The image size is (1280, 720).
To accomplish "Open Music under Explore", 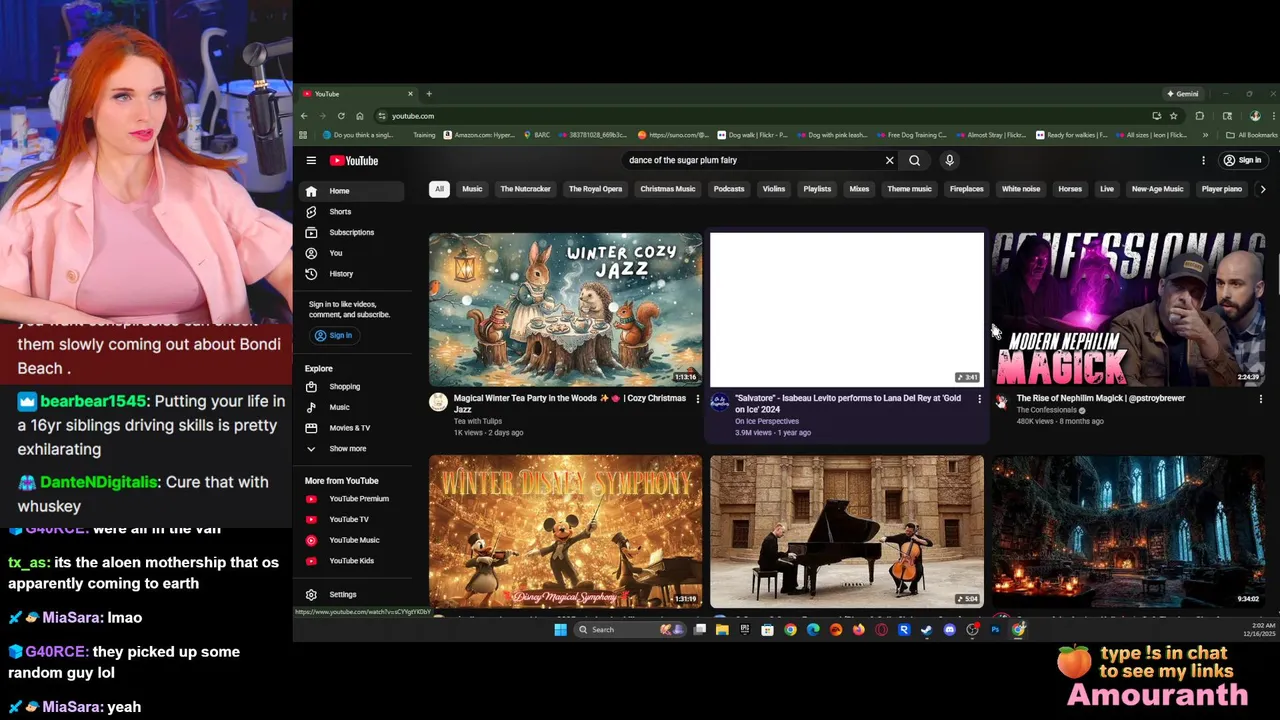I will 350,407.
